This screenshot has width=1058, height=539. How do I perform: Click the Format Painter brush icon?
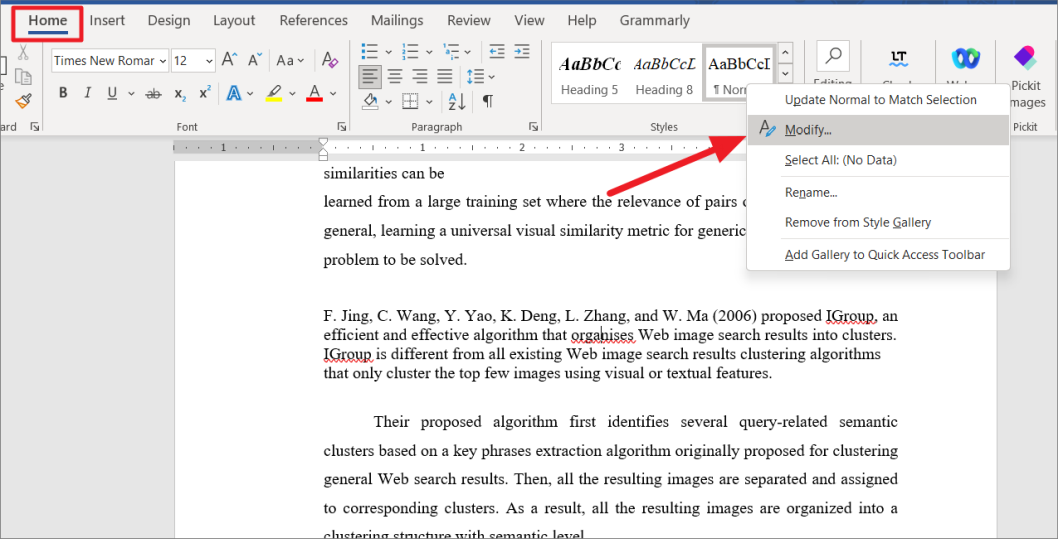[23, 101]
